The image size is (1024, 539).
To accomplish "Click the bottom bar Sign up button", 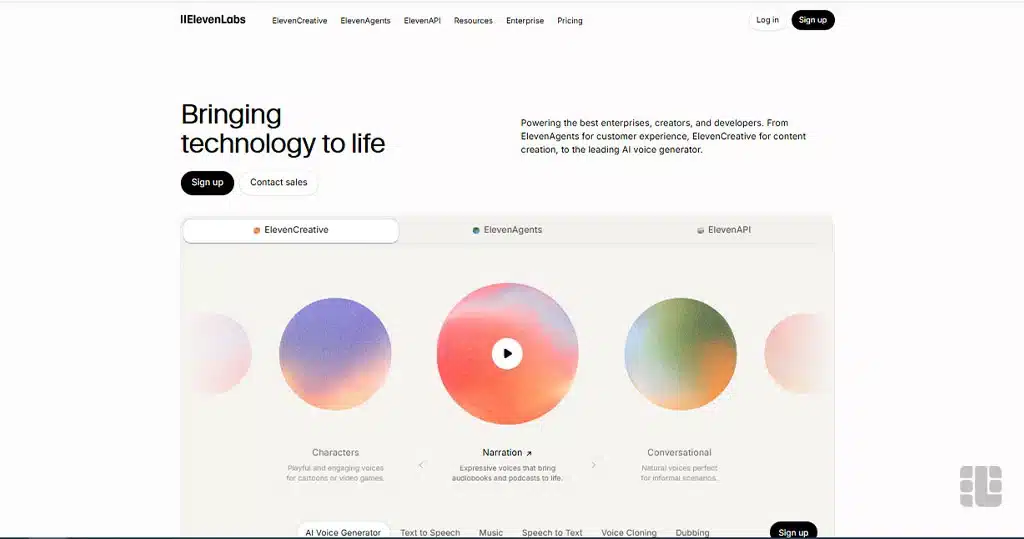I will (x=793, y=532).
